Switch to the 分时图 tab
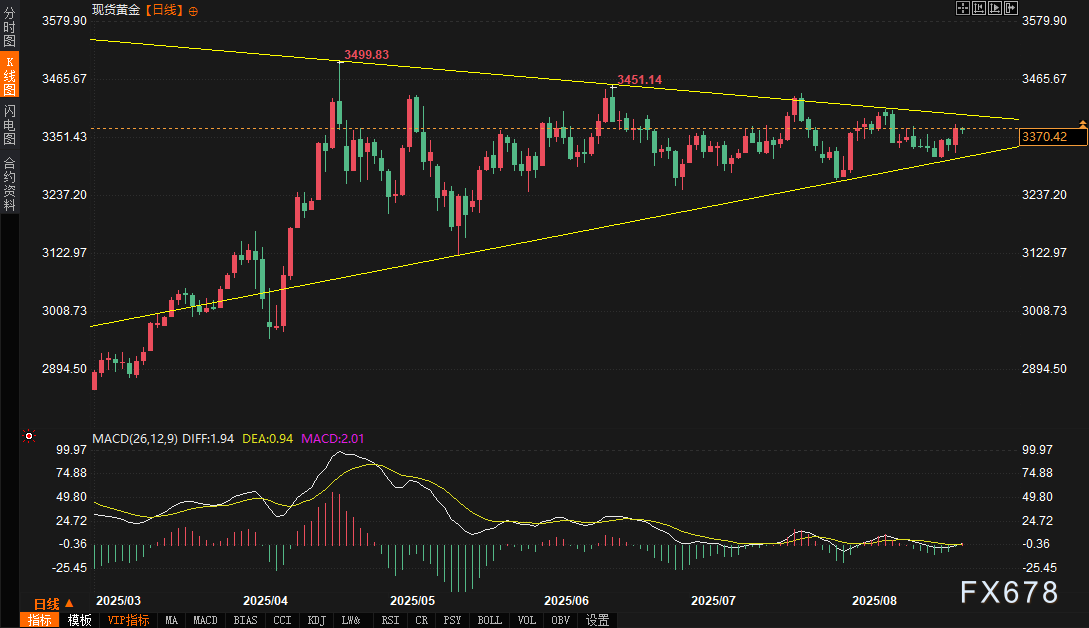The image size is (1089, 628). click(10, 29)
